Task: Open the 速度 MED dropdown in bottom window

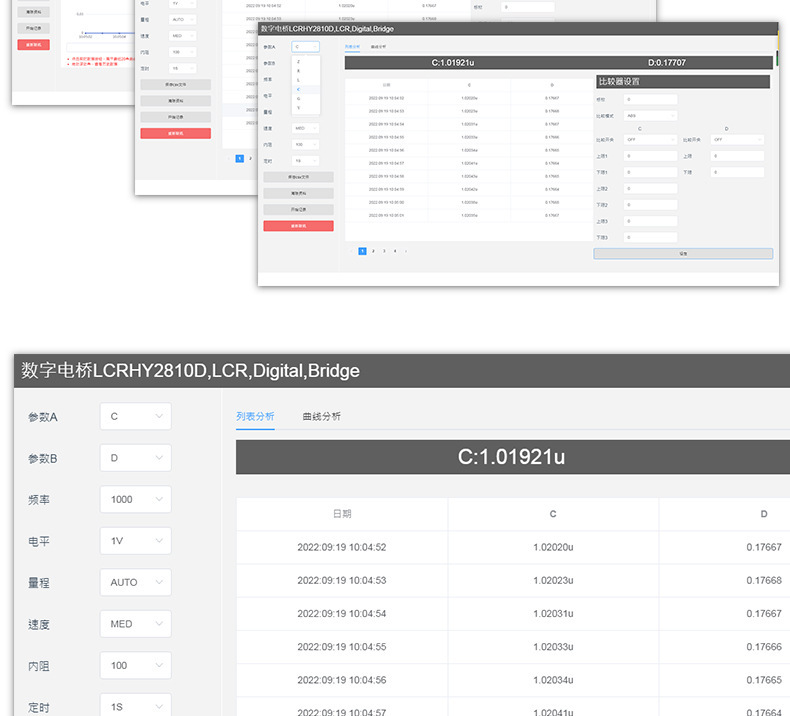Action: (x=136, y=624)
